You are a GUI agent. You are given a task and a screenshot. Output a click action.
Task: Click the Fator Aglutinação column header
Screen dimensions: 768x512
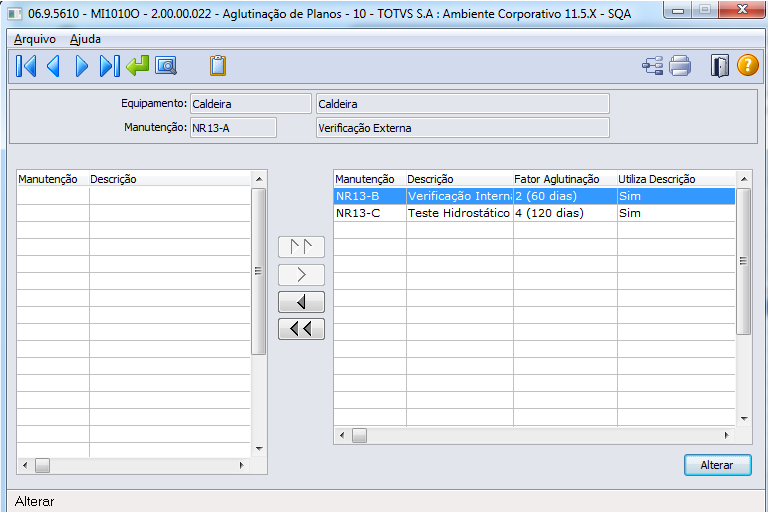click(x=565, y=179)
